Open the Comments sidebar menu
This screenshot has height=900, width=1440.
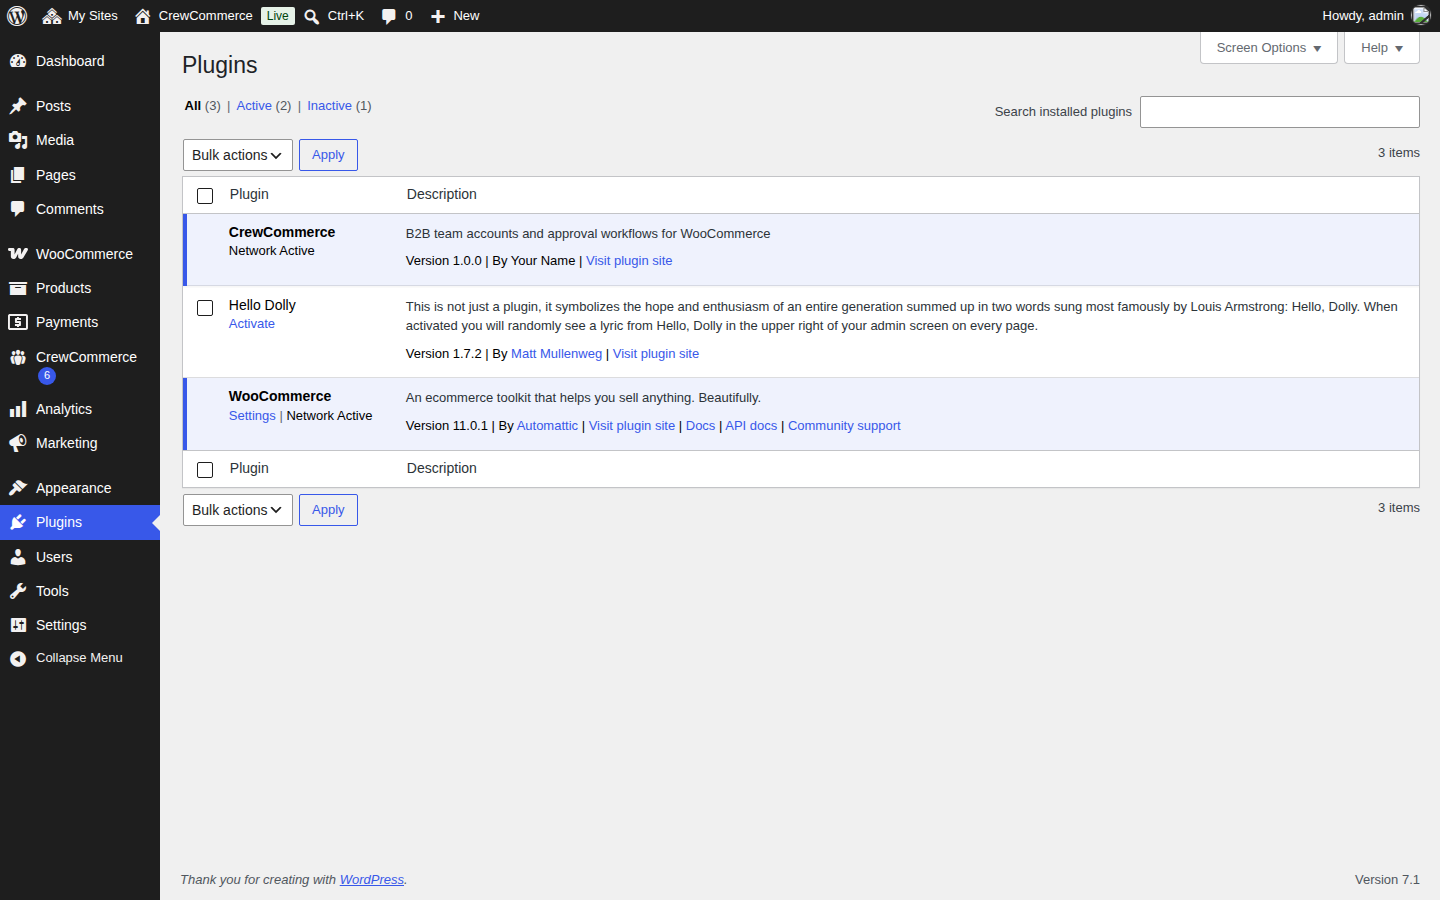80,209
